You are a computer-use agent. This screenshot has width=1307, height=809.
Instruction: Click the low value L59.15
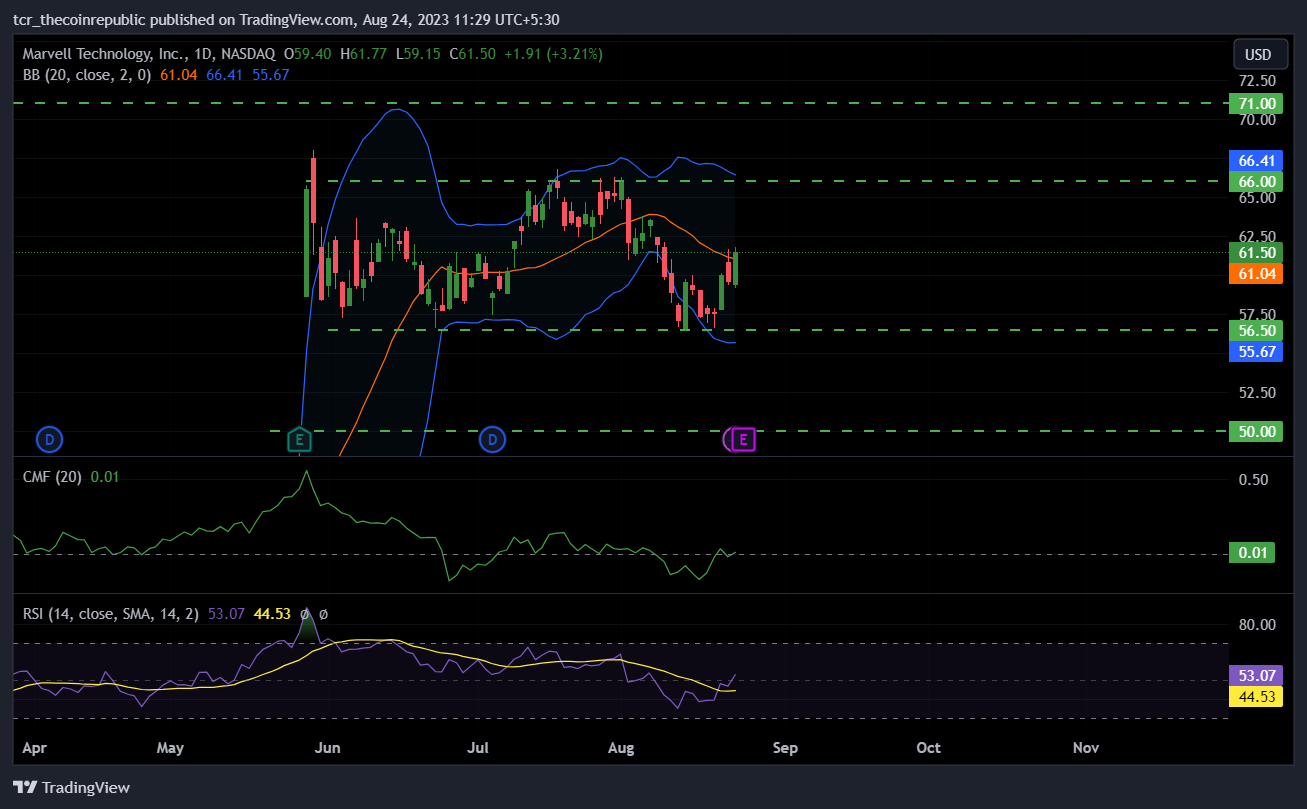pos(418,54)
